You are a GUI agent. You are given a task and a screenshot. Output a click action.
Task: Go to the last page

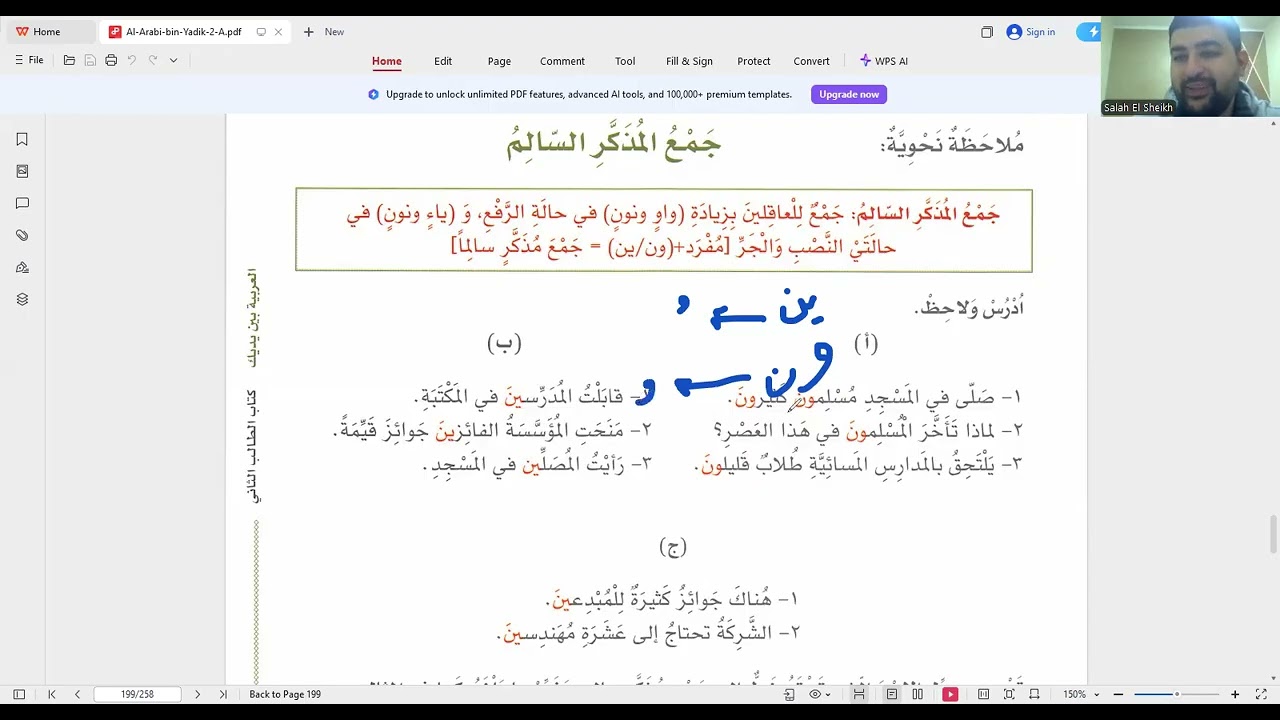click(222, 694)
